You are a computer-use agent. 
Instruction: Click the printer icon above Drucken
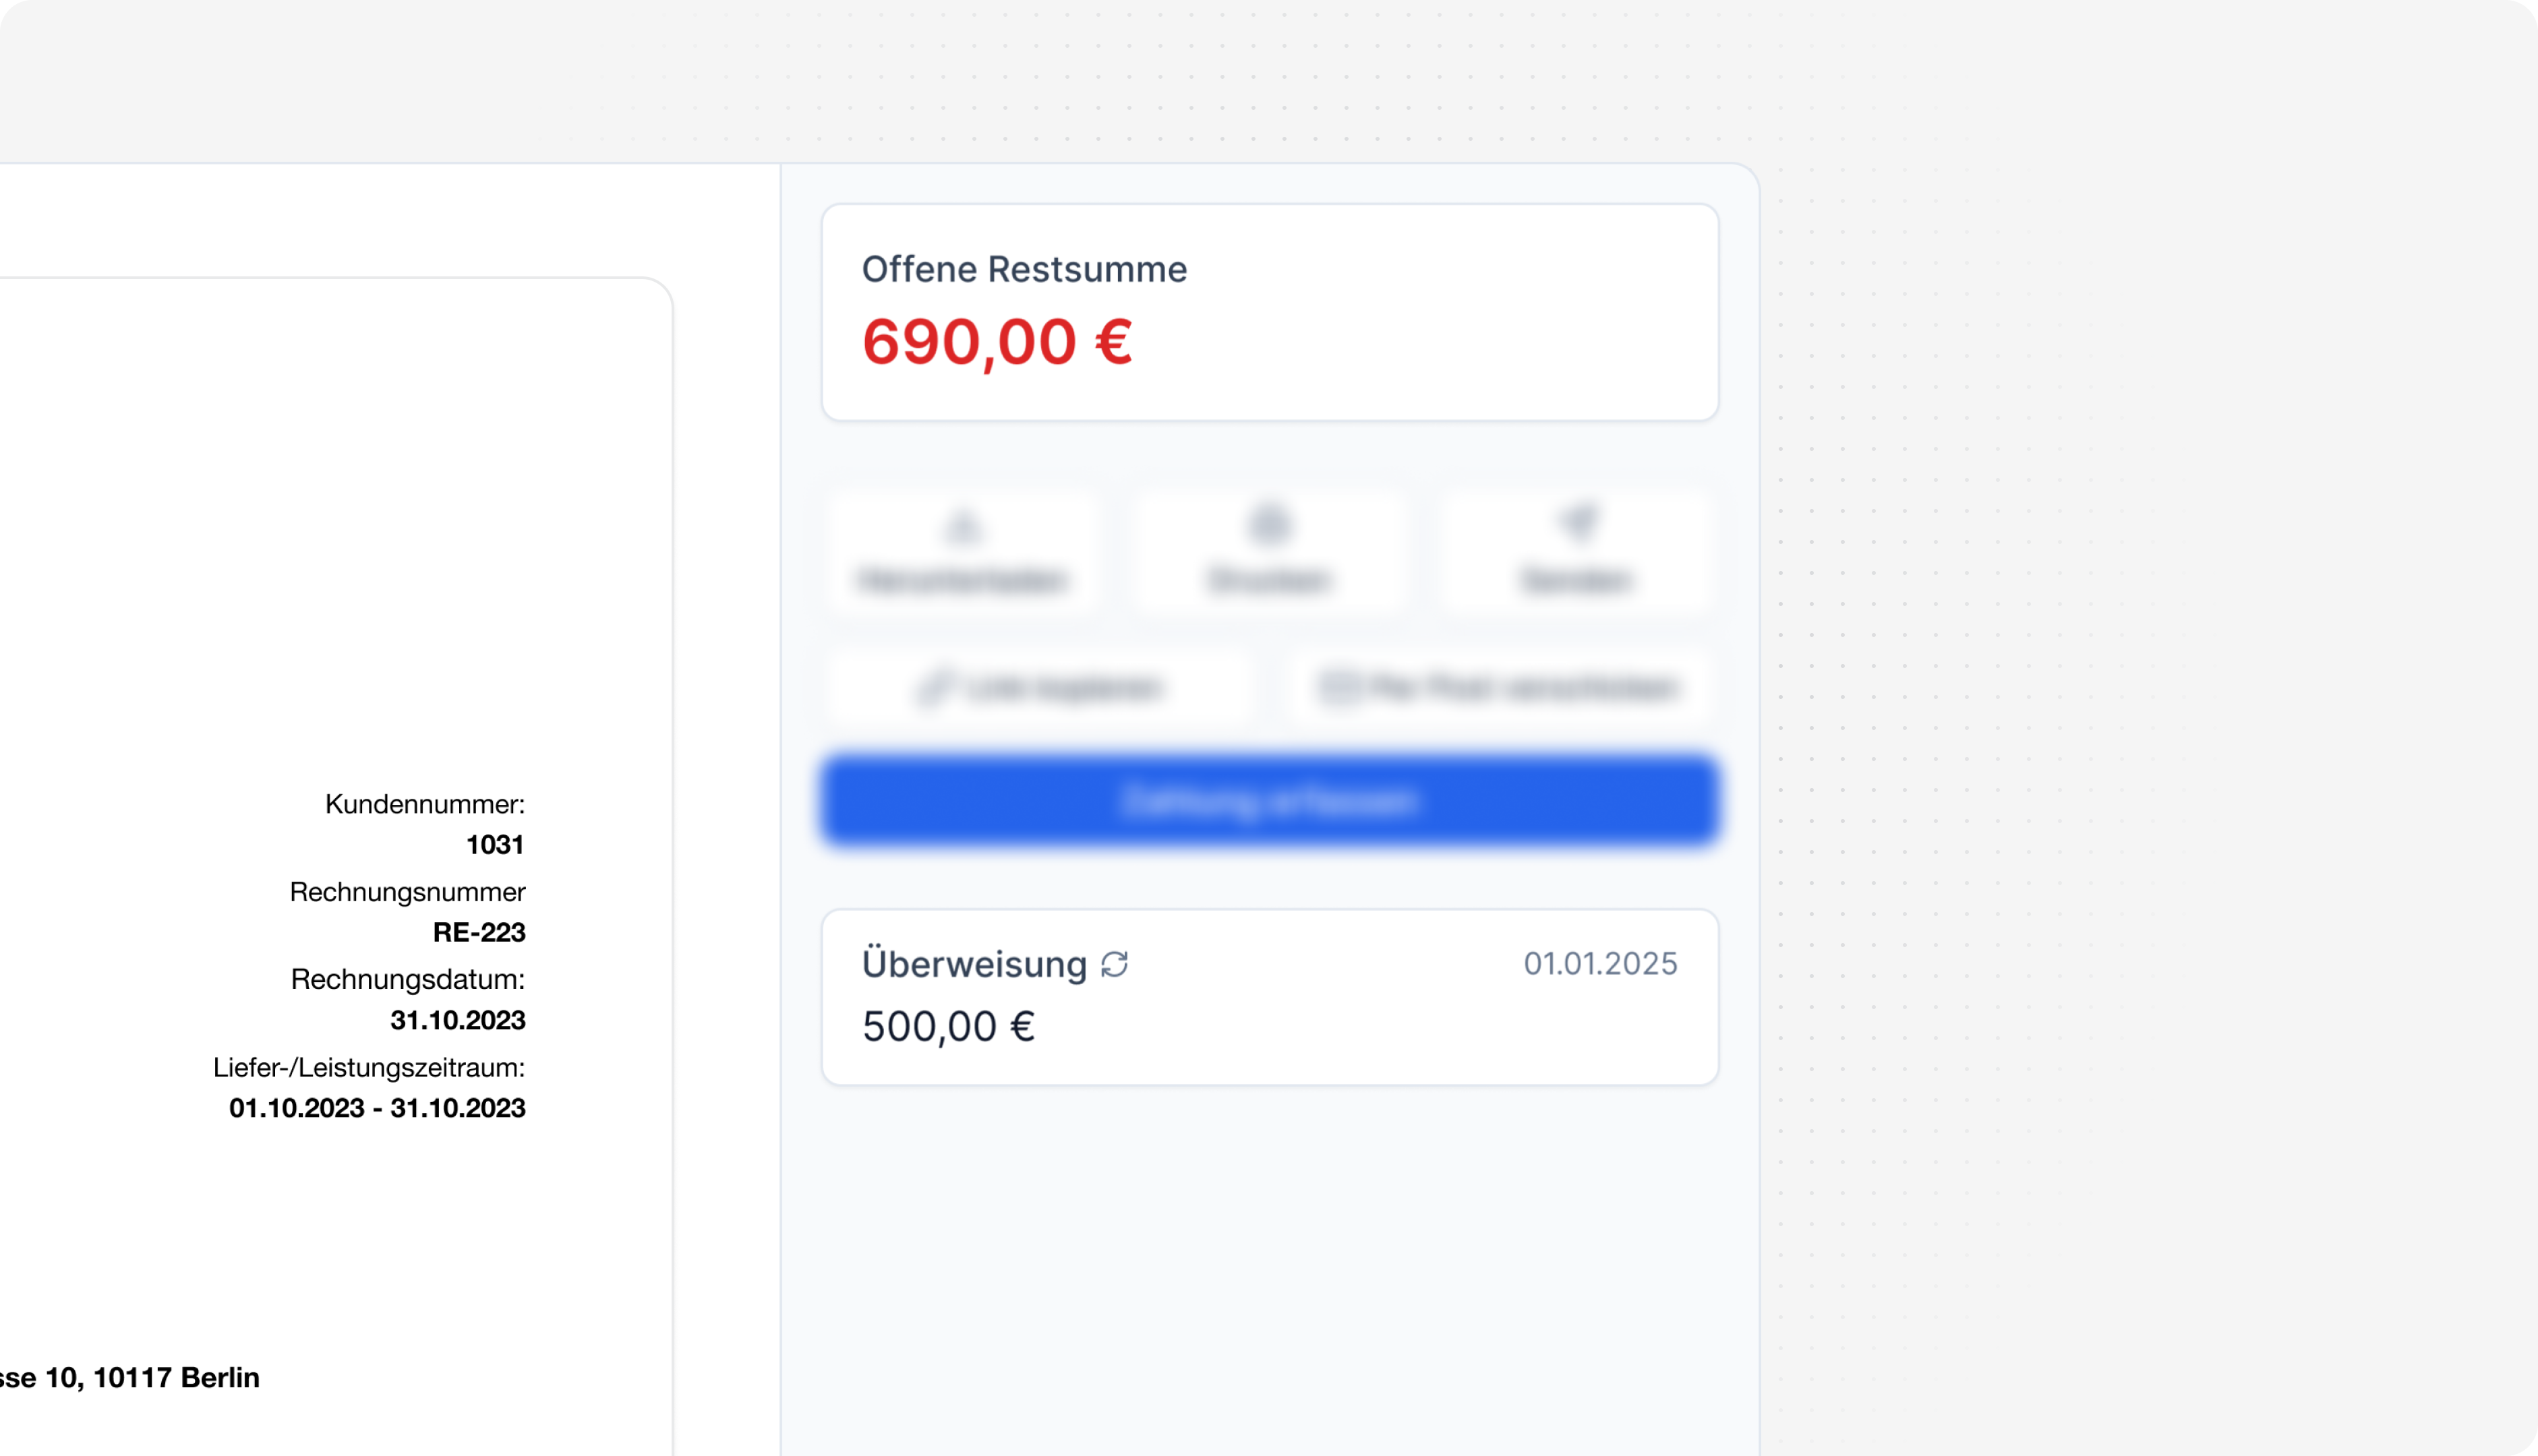click(x=1270, y=524)
